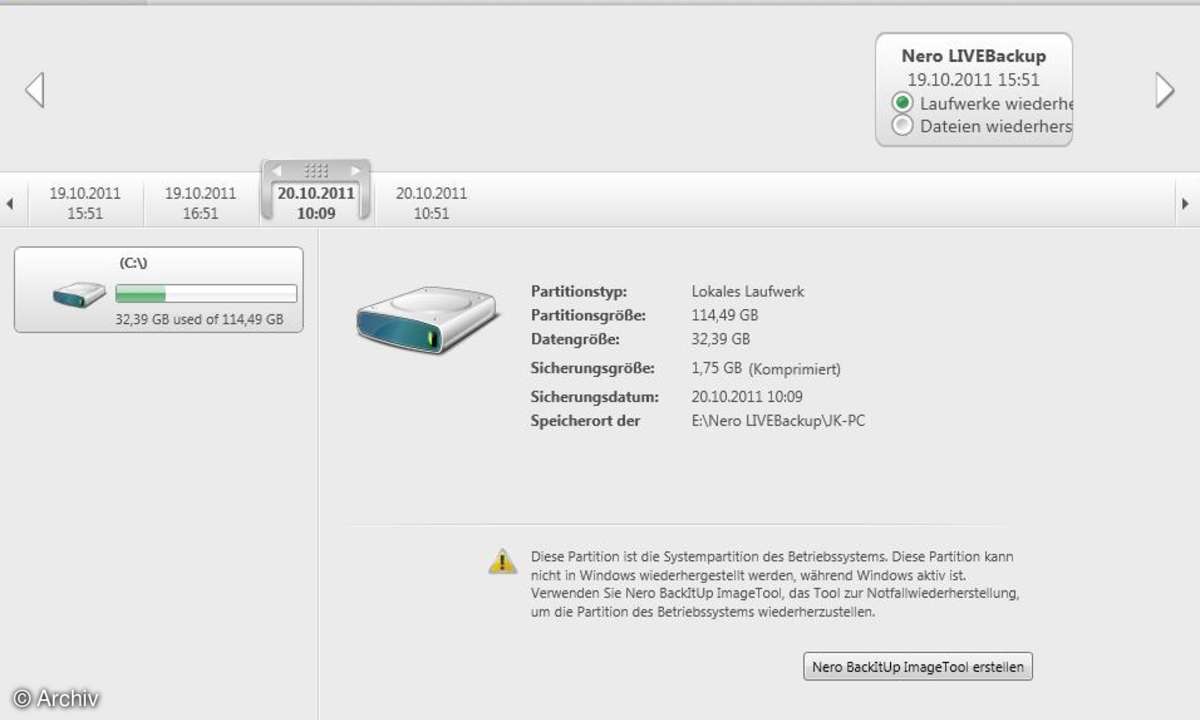Click the "Speicherort der" label
Image resolution: width=1200 pixels, height=720 pixels.
[x=585, y=421]
